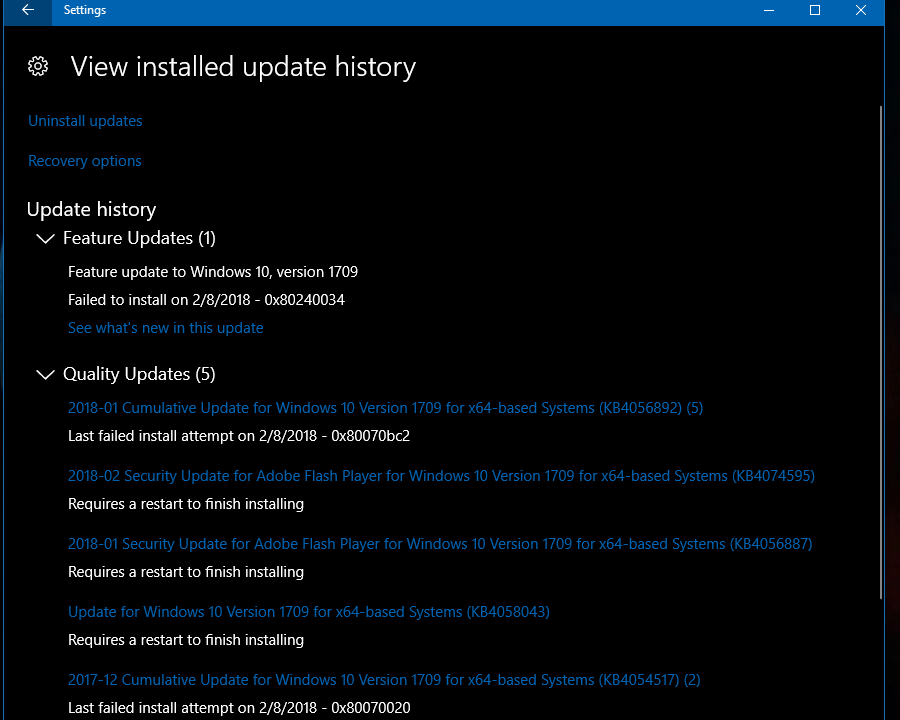Click the back arrow in the title bar

28,11
